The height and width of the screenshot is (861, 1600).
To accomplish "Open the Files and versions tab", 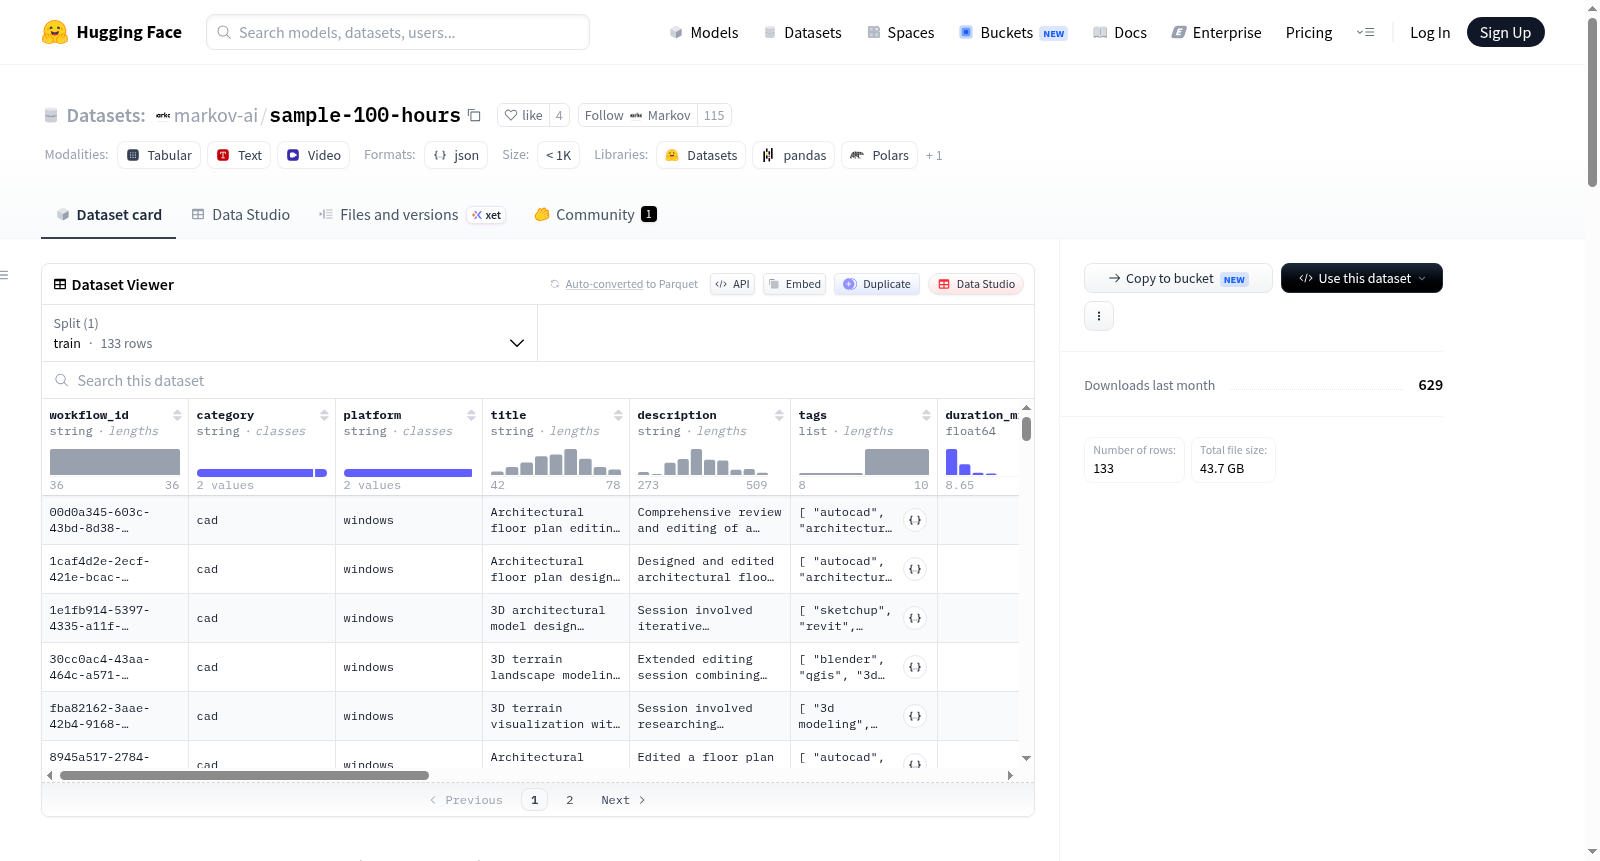I will pyautogui.click(x=412, y=214).
